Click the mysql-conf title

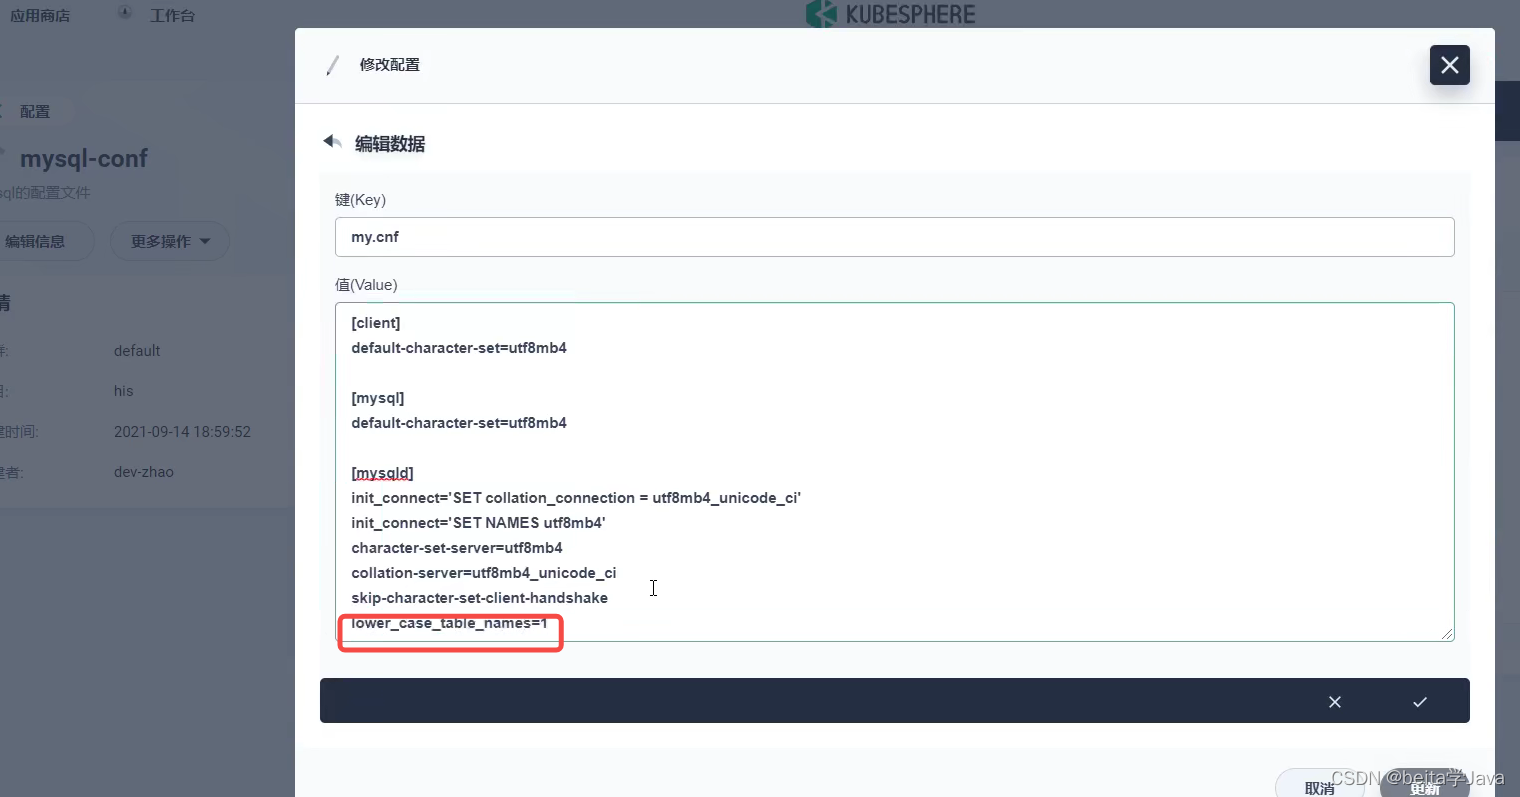pyautogui.click(x=84, y=158)
